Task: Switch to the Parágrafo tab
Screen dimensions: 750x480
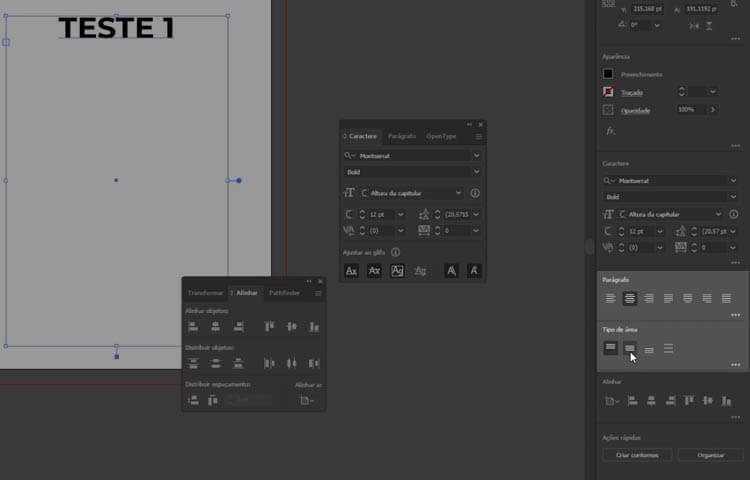Action: click(x=402, y=136)
